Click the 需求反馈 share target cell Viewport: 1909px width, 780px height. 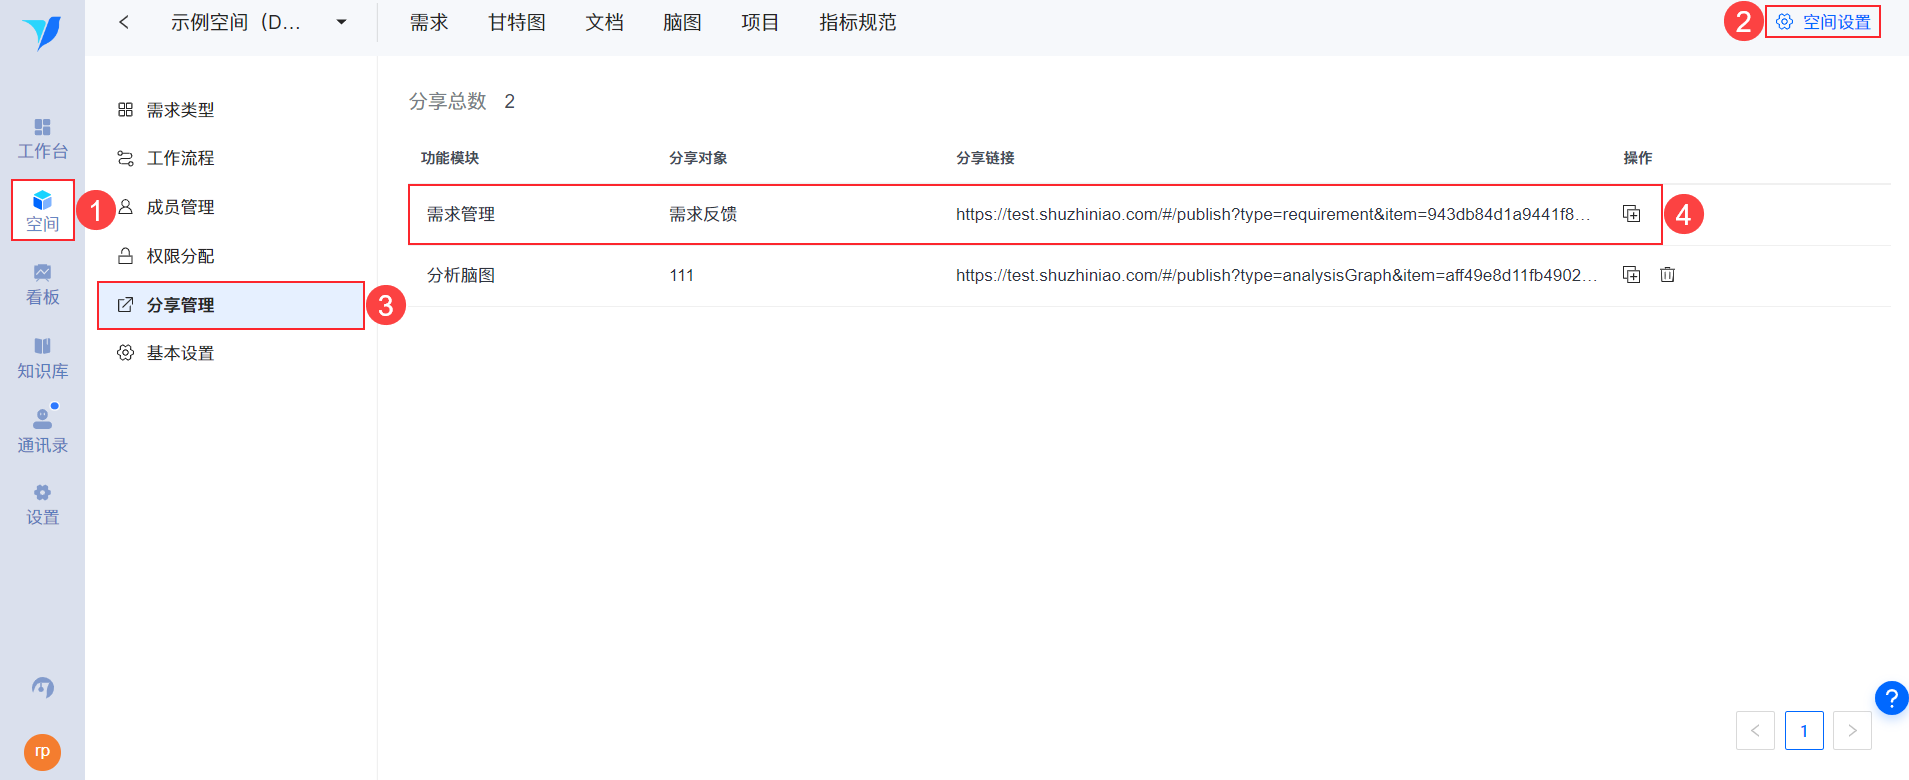tap(703, 214)
